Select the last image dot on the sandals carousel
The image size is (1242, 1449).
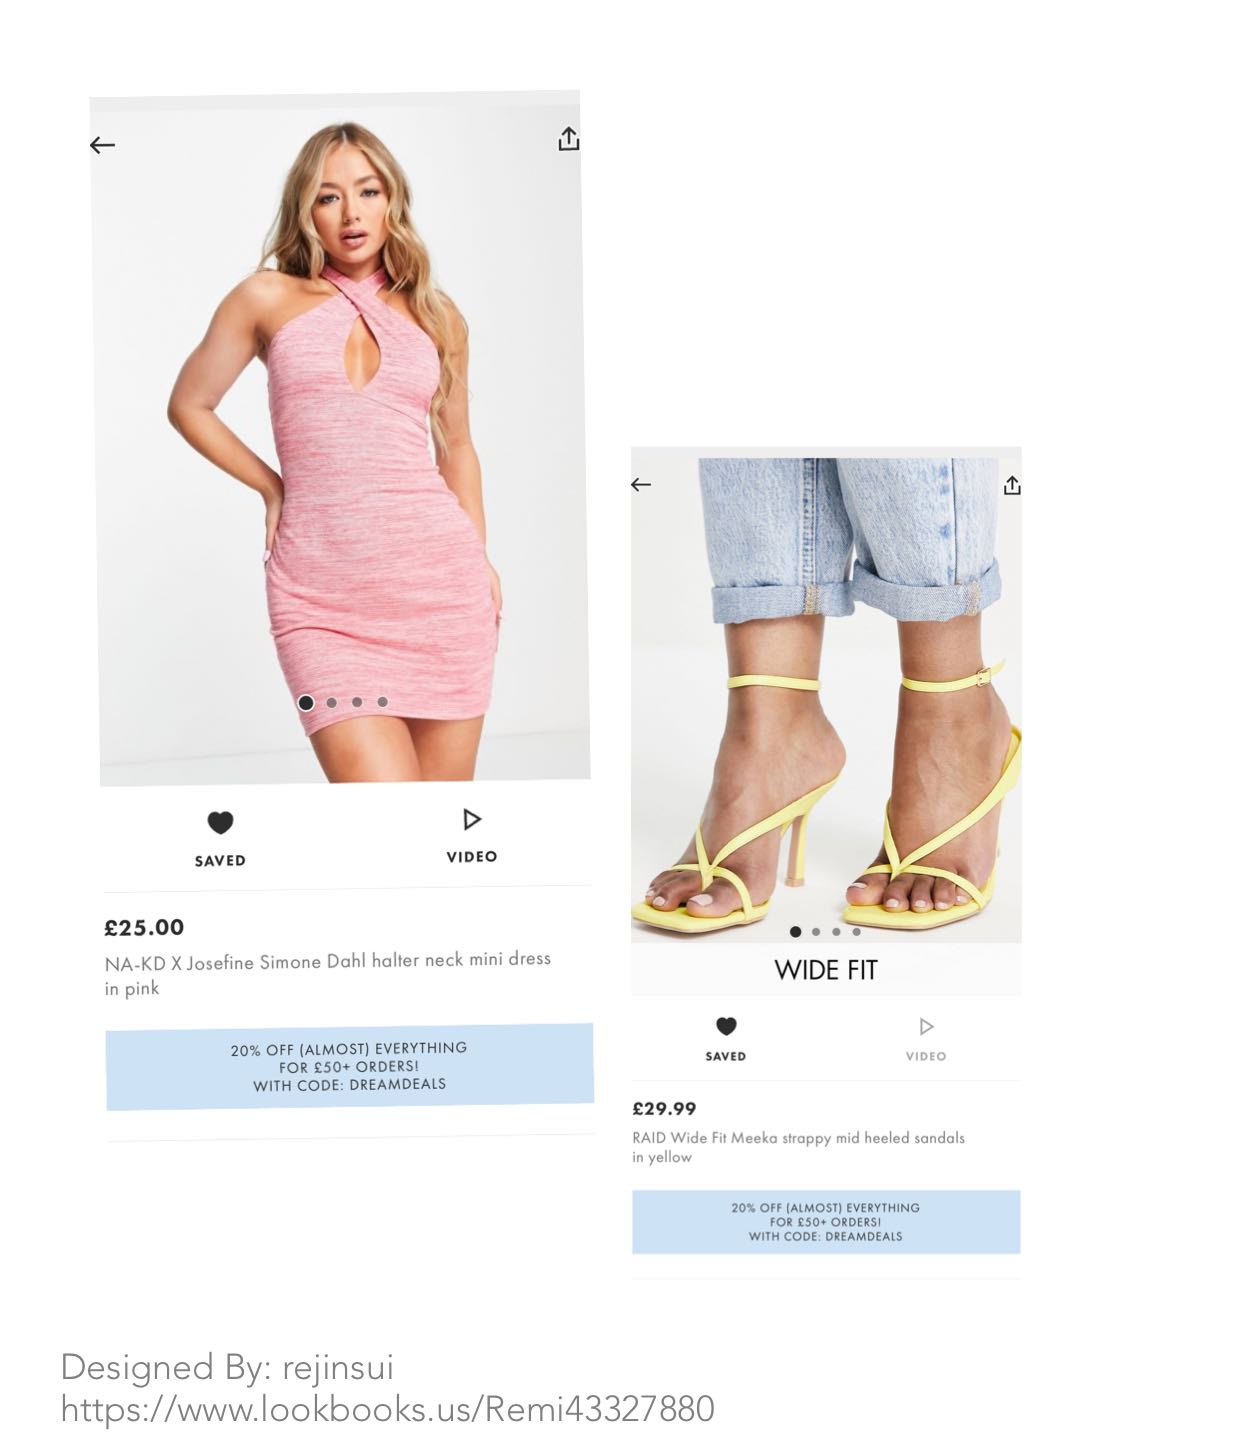click(856, 932)
